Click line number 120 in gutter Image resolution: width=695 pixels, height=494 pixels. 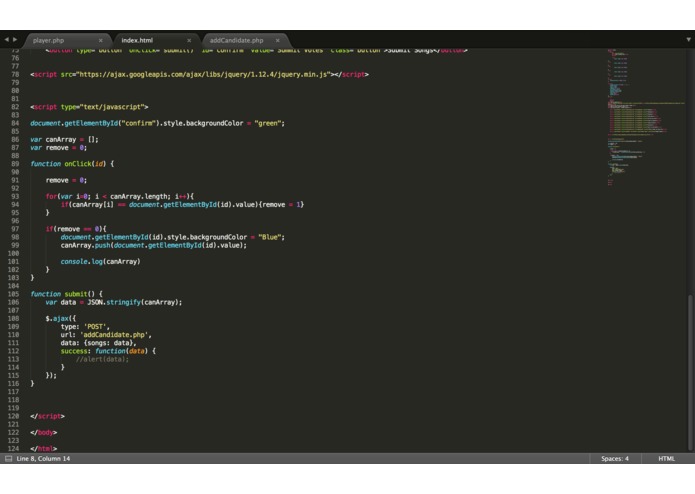tap(13, 416)
